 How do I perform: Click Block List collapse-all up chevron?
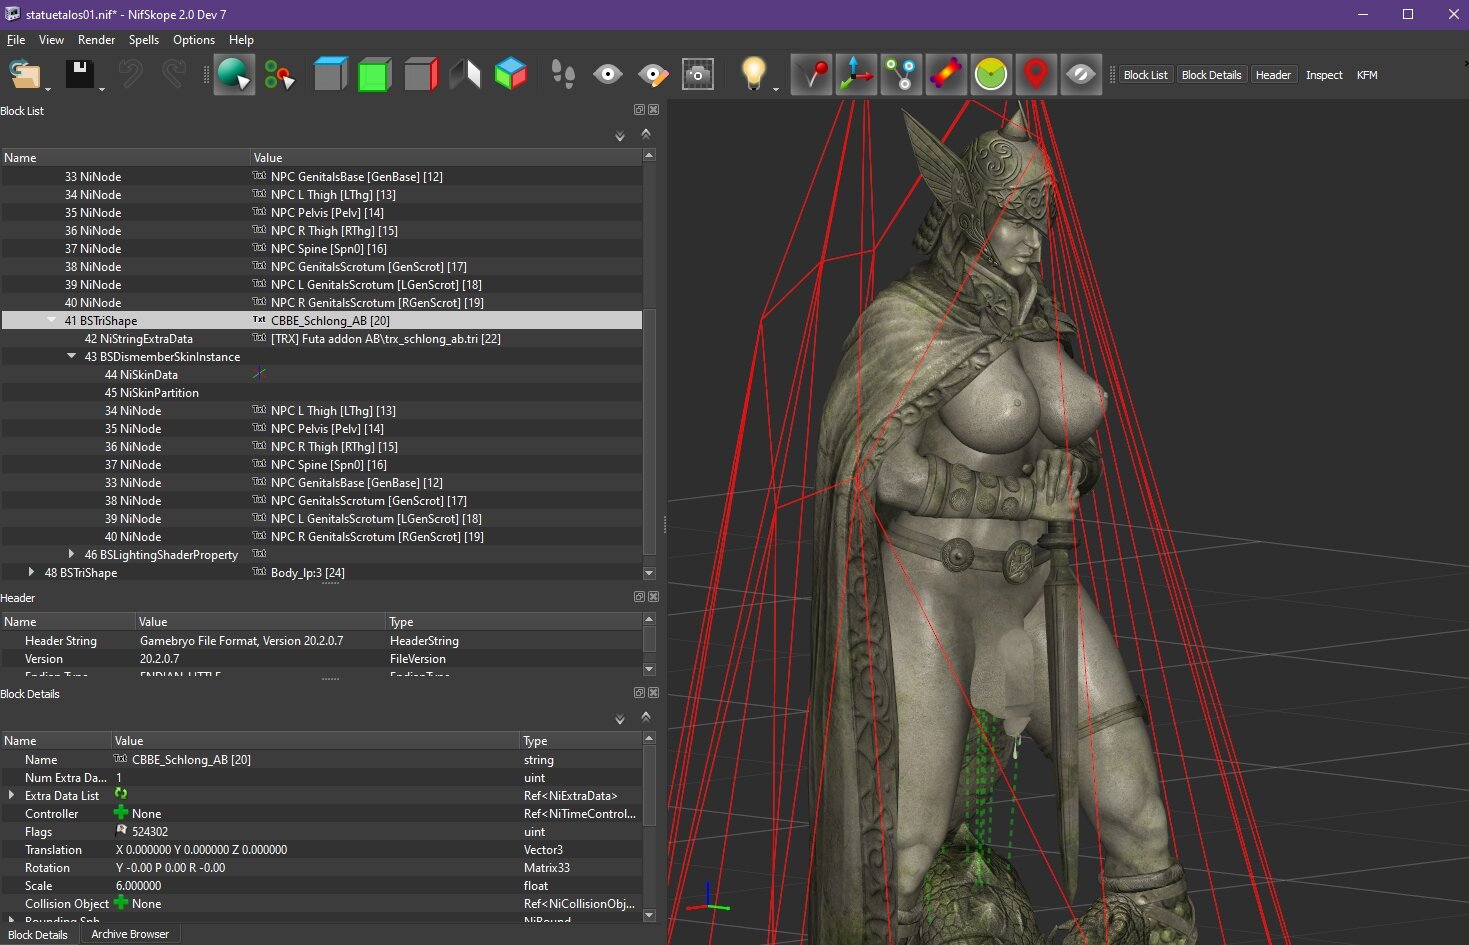(x=646, y=133)
